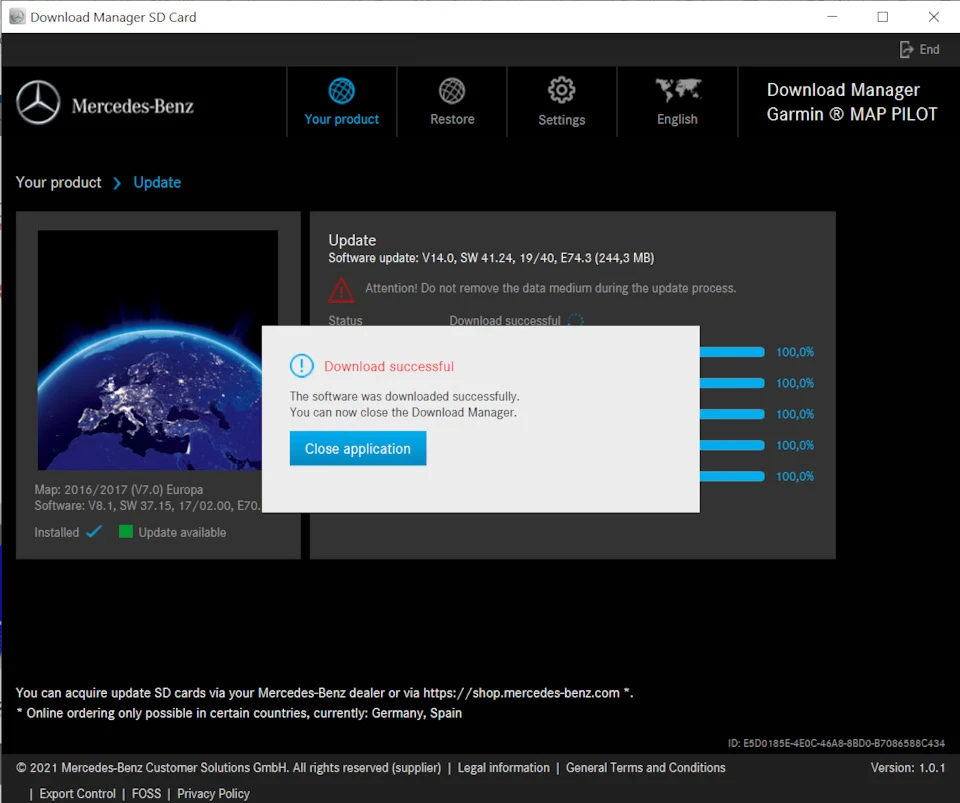Viewport: 960px width, 803px height.
Task: Click the Software update version text
Action: (491, 258)
